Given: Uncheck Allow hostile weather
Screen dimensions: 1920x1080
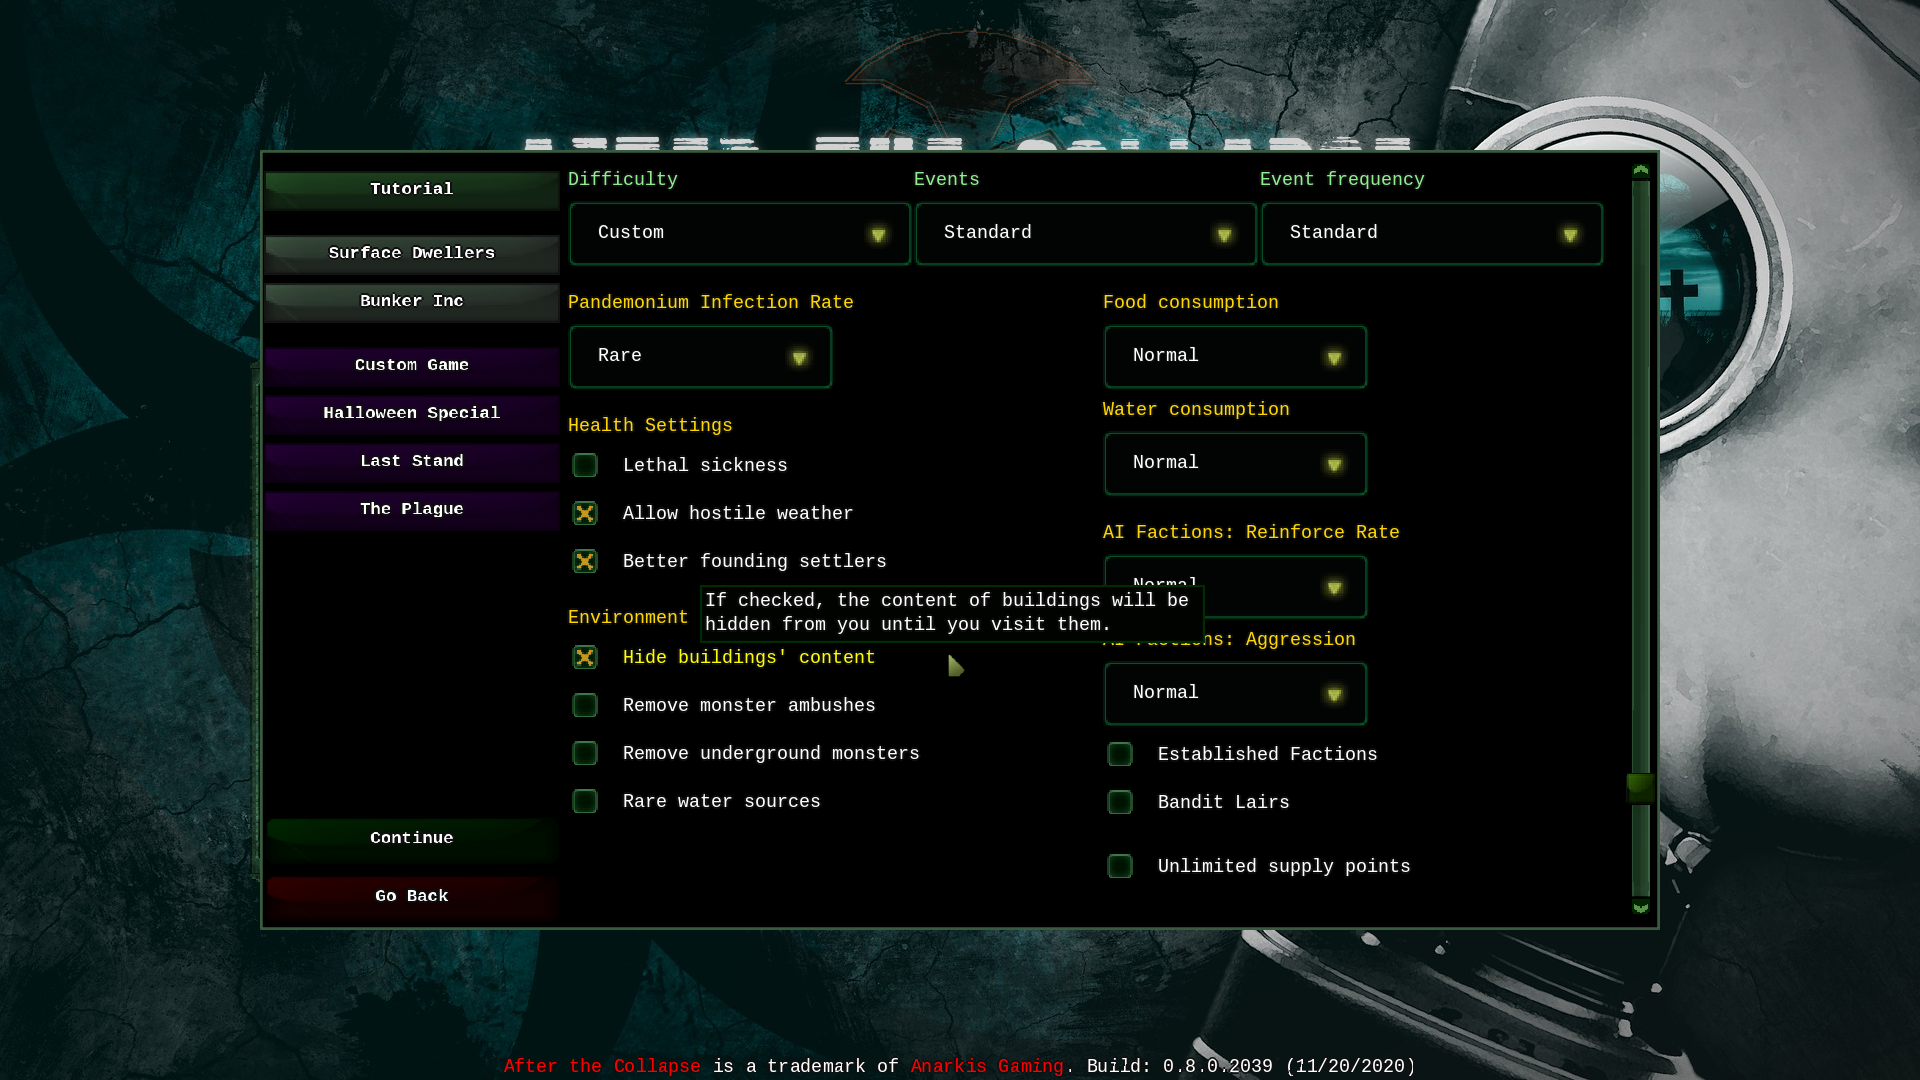Looking at the screenshot, I should point(585,514).
